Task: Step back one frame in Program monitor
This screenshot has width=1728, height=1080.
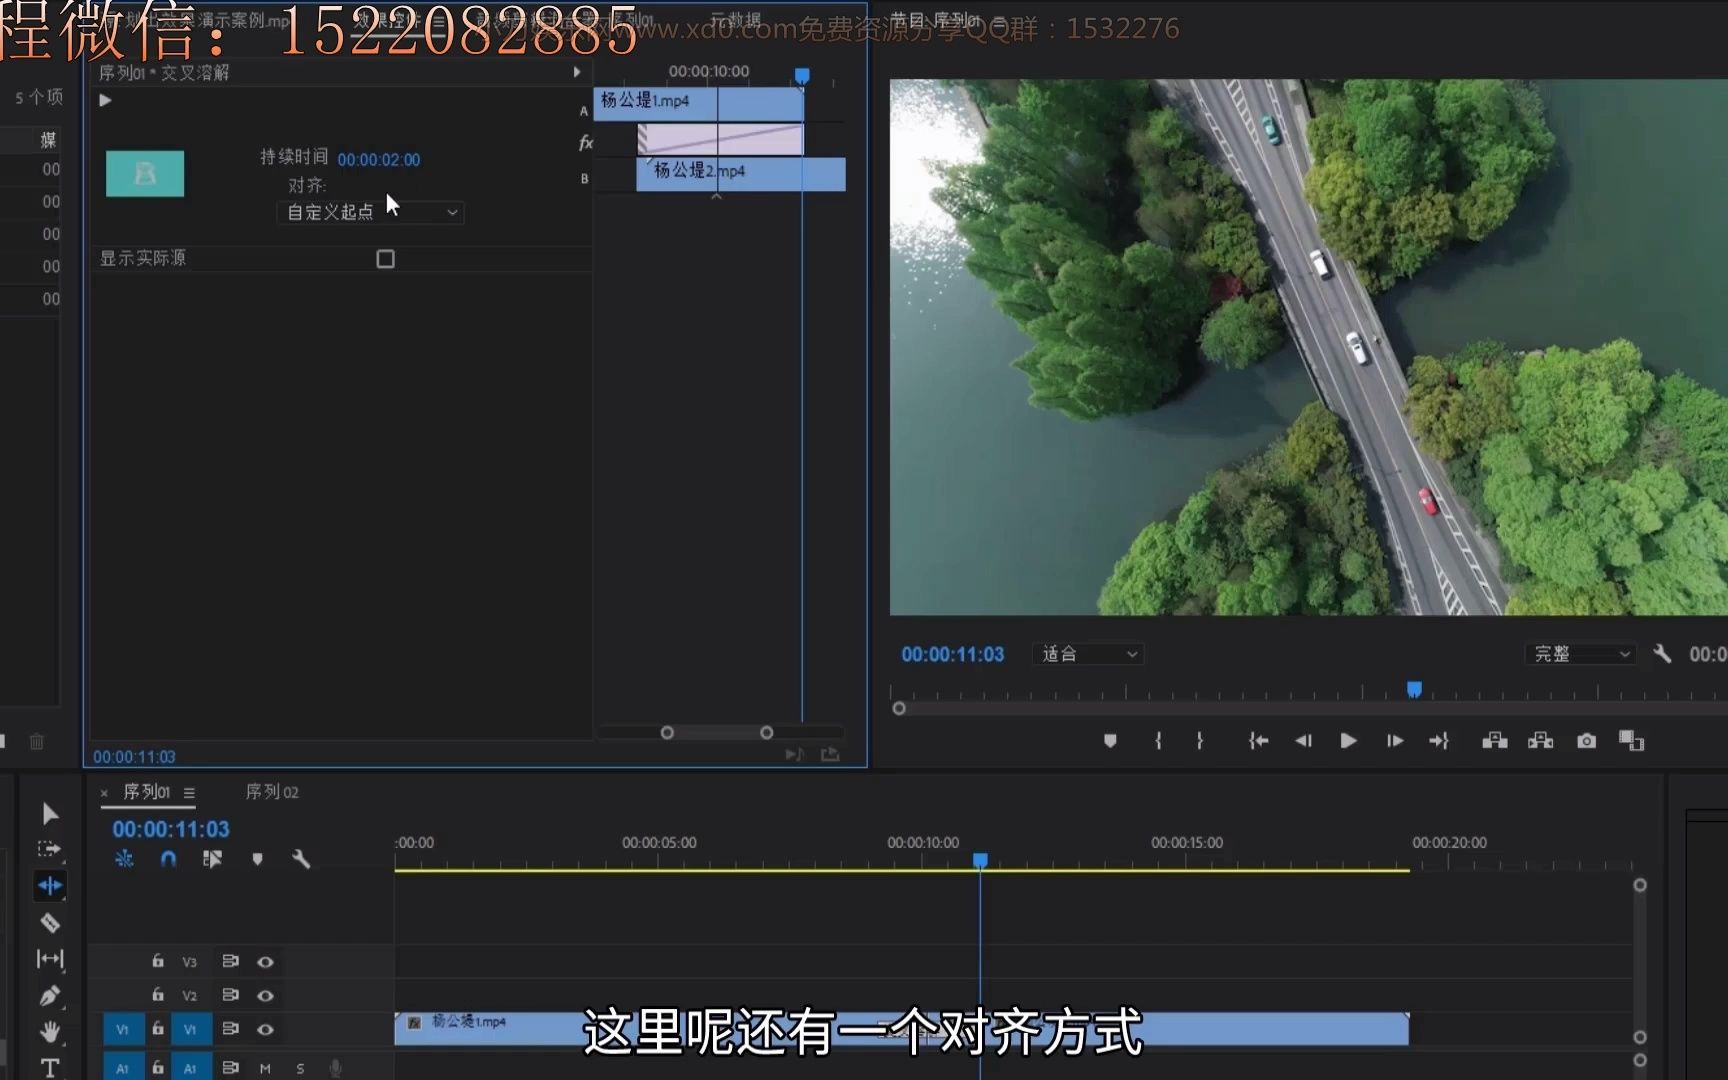Action: [x=1303, y=740]
